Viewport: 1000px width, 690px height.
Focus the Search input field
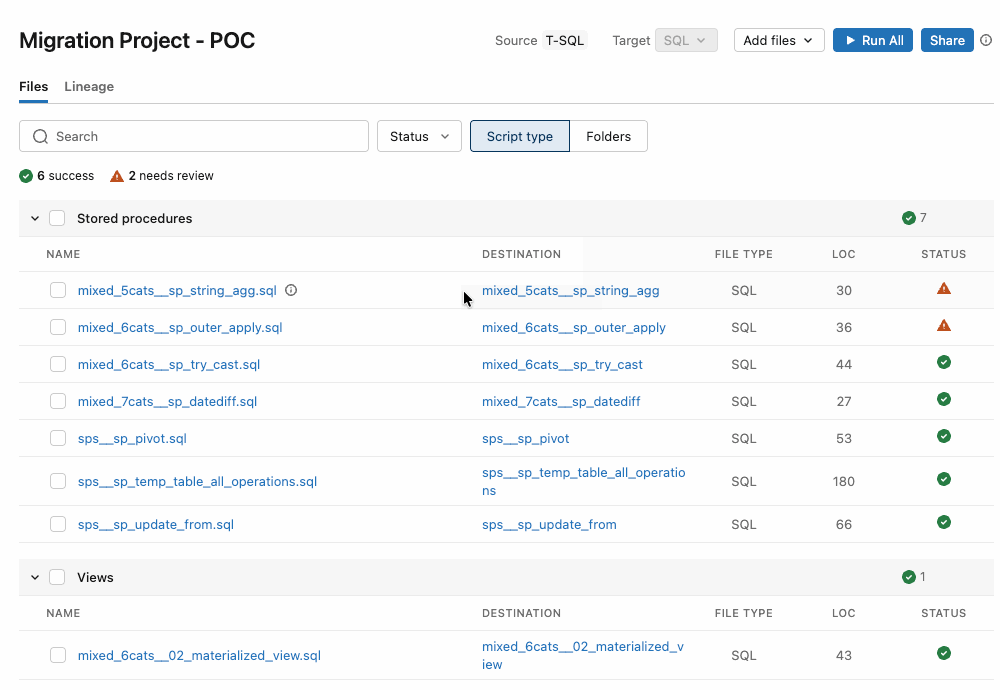pyautogui.click(x=194, y=136)
